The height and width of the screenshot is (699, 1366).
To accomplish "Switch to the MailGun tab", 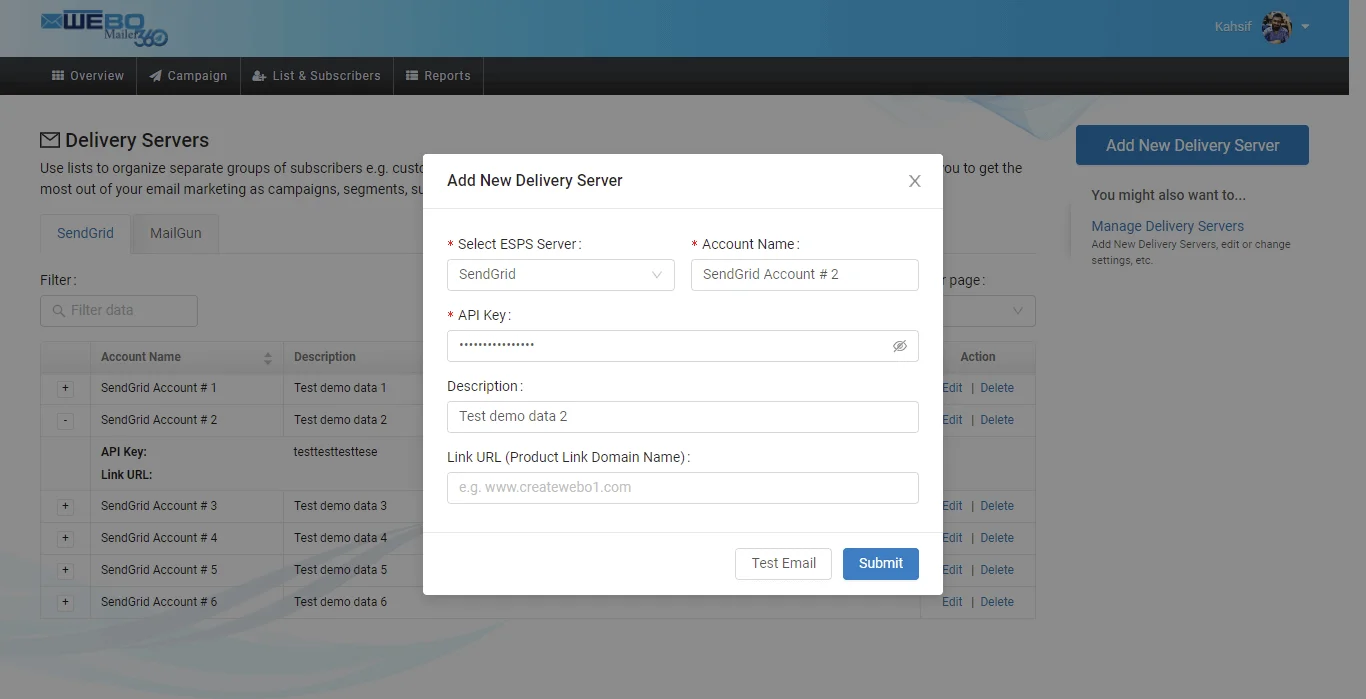I will pyautogui.click(x=176, y=233).
